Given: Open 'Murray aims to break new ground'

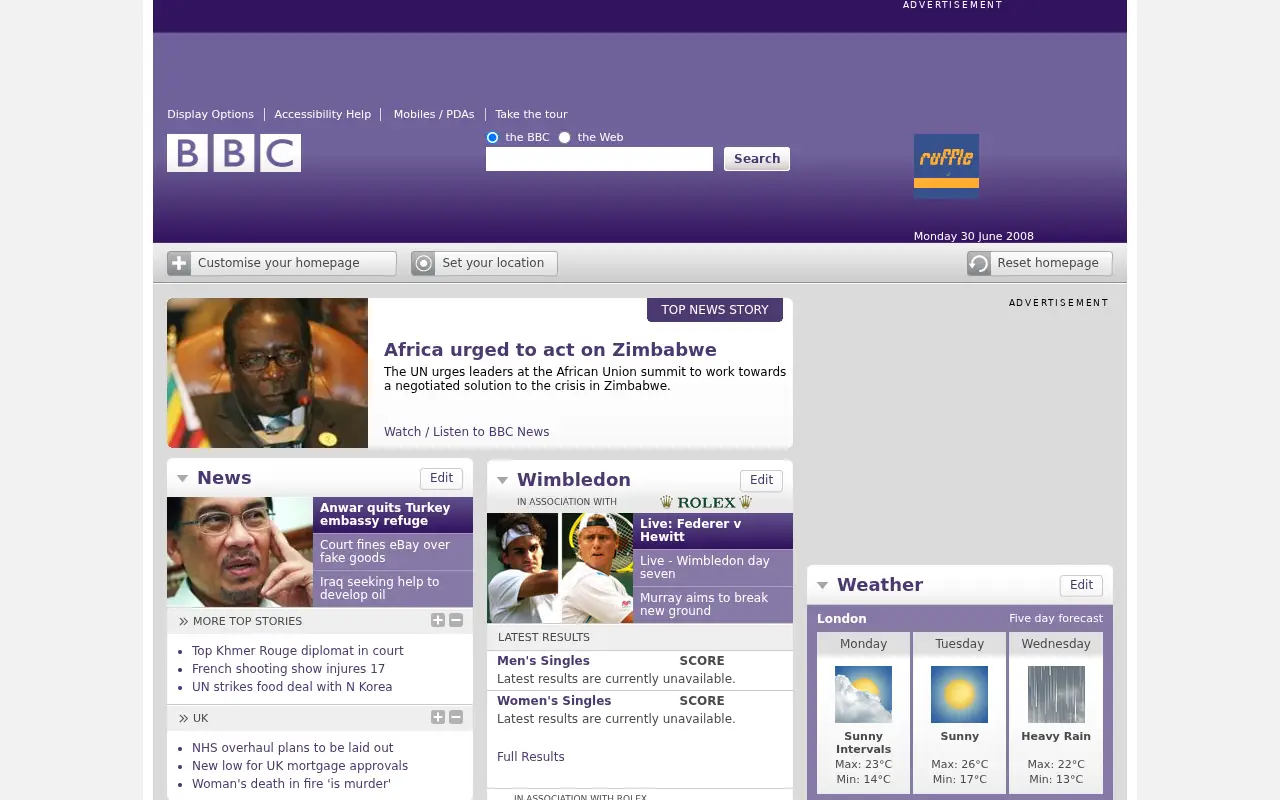Looking at the screenshot, I should click(704, 604).
